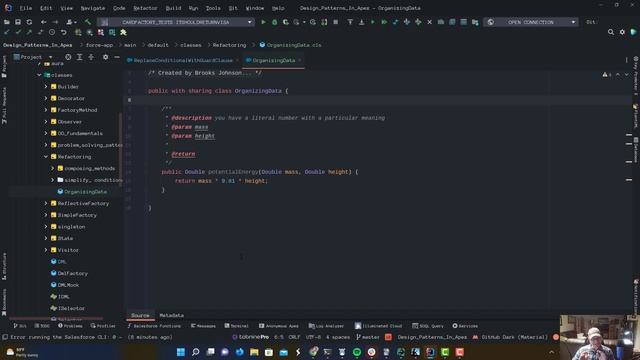Open the Problems tool window
This screenshot has height=360, width=640.
click(x=70, y=326)
